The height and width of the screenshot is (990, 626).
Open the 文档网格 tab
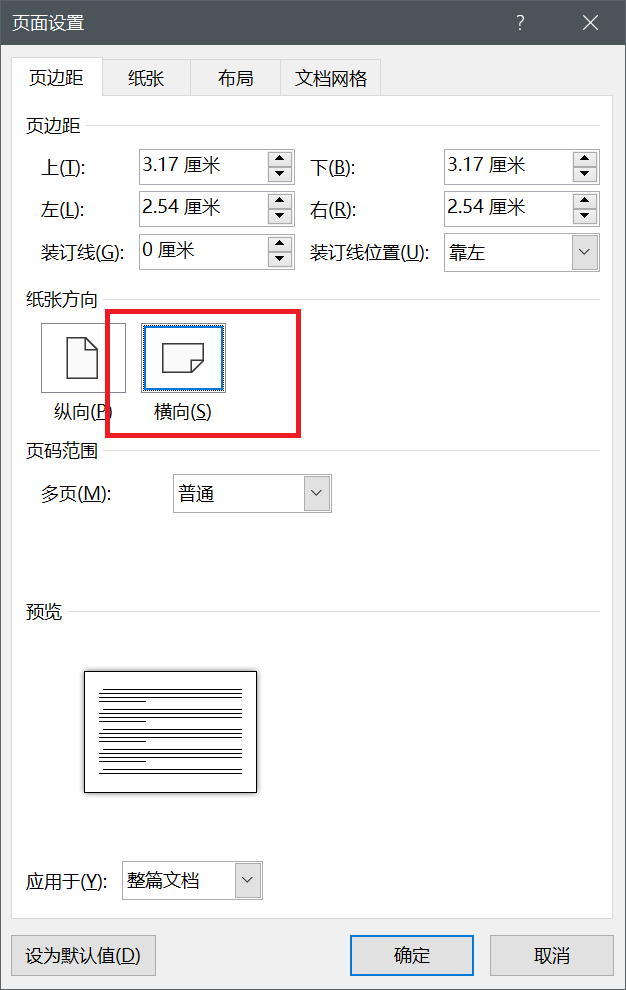click(330, 78)
